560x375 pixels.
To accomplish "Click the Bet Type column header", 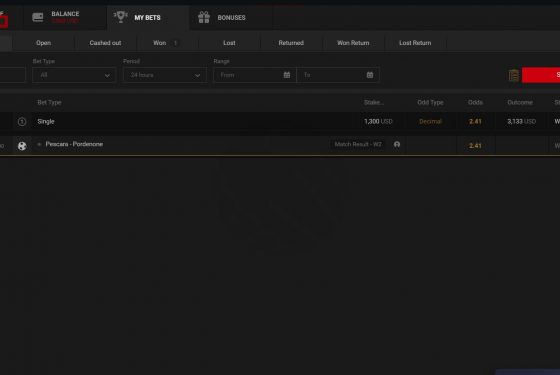I will 49,102.
